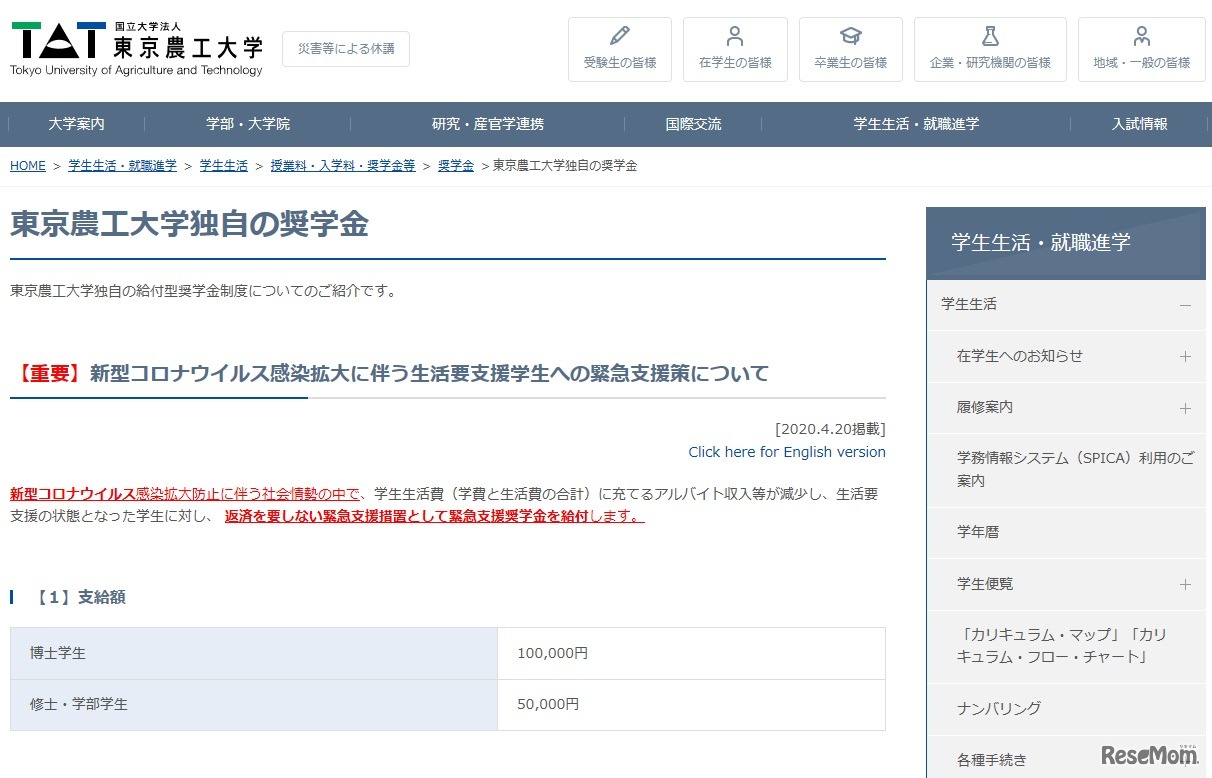
Task: Expand the 履修案内 sidebar section
Action: [x=1185, y=408]
